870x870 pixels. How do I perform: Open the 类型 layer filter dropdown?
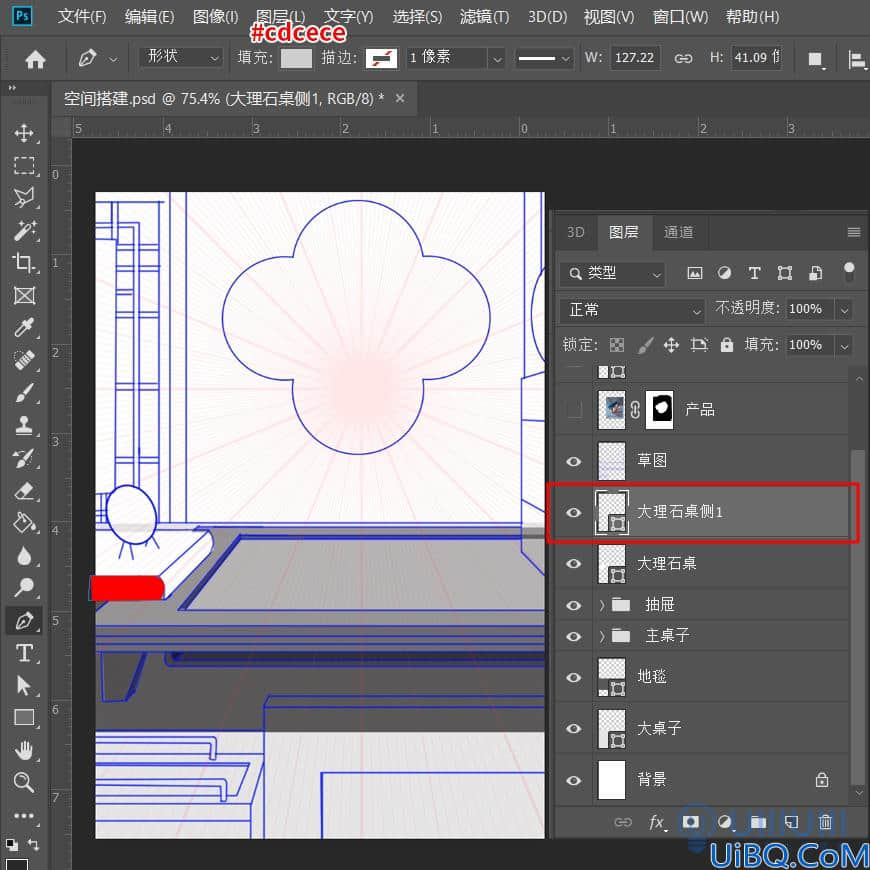click(612, 274)
